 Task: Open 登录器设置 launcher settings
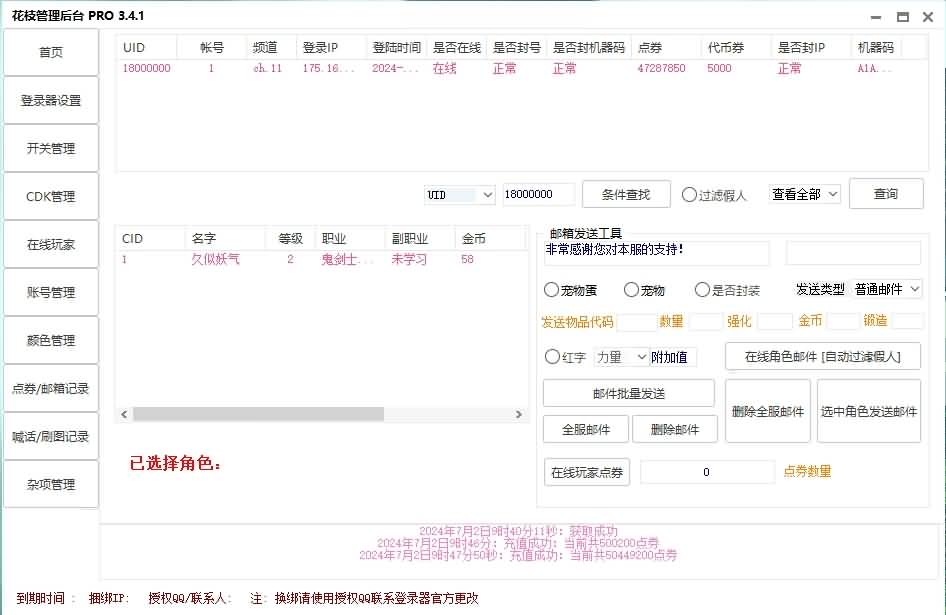(50, 100)
